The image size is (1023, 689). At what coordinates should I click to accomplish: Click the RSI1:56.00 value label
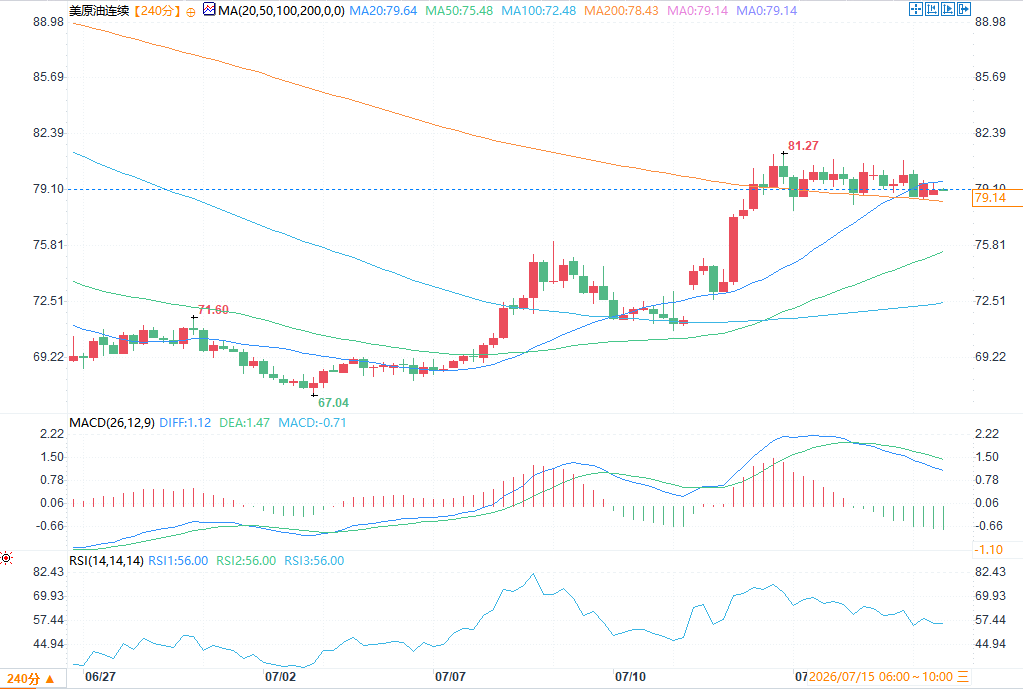coord(178,561)
